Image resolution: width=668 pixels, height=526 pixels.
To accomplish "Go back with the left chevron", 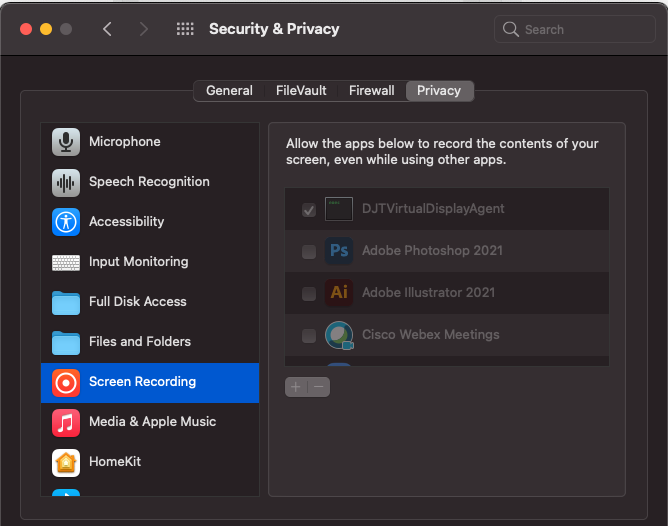I will 107,29.
